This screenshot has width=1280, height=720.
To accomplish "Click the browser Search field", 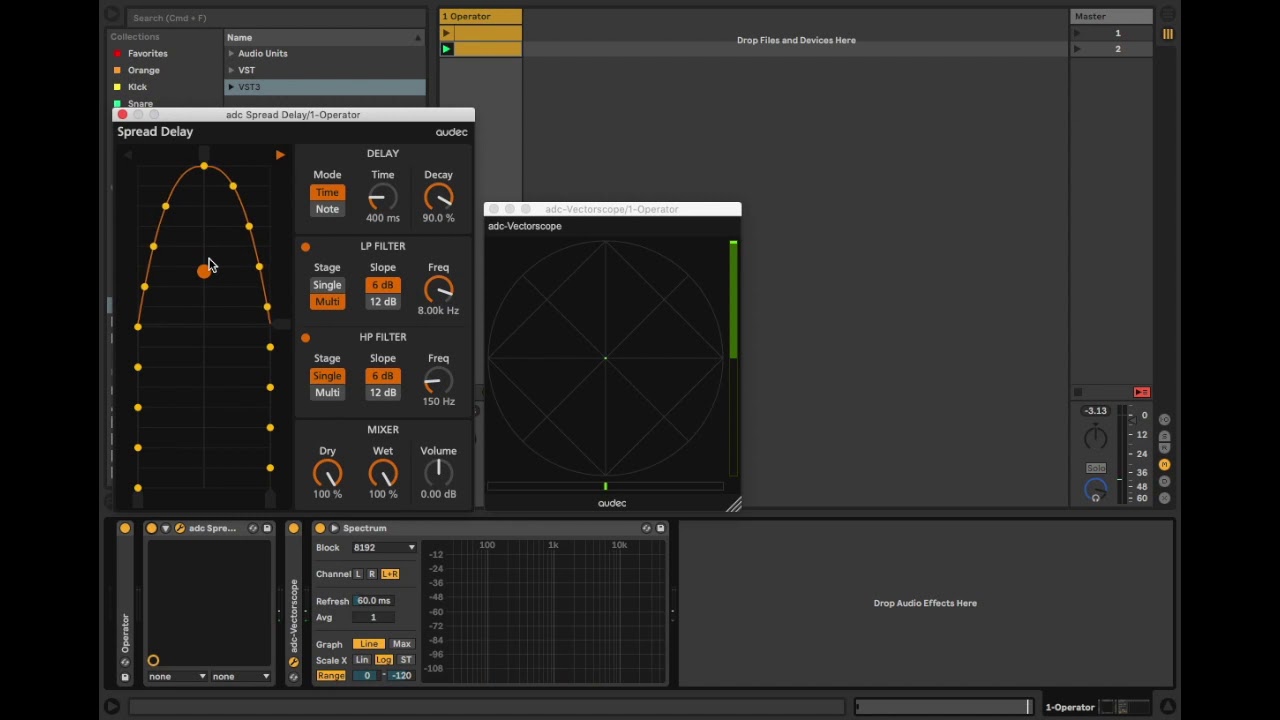I will click(275, 18).
